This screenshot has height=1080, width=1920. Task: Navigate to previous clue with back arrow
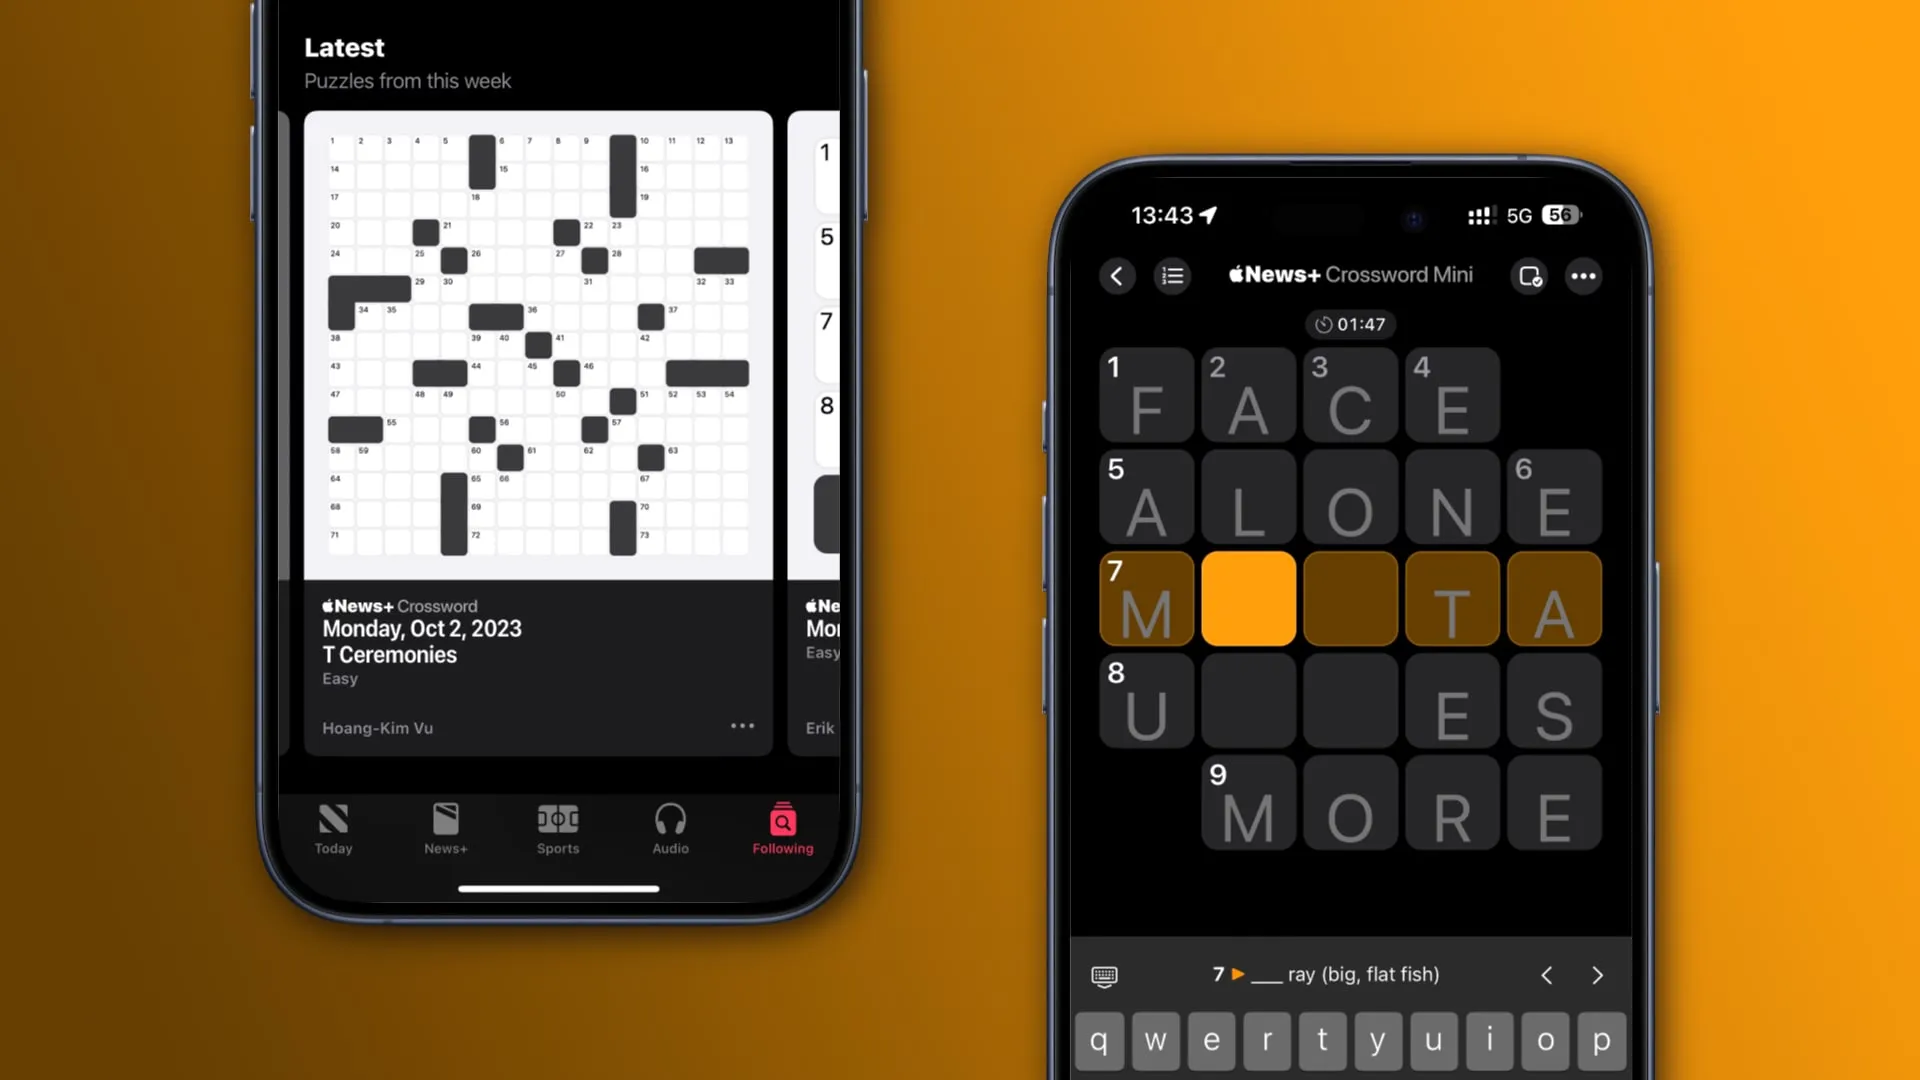coord(1547,975)
